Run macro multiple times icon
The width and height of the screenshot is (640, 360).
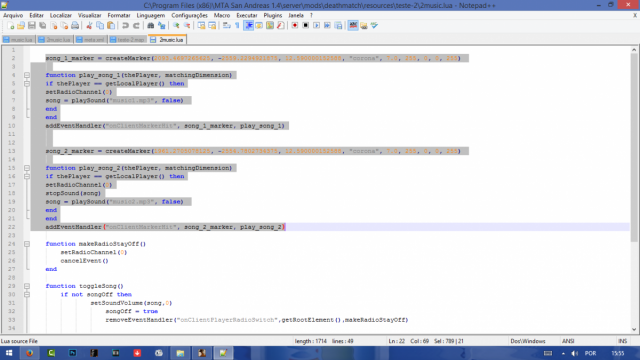327,26
